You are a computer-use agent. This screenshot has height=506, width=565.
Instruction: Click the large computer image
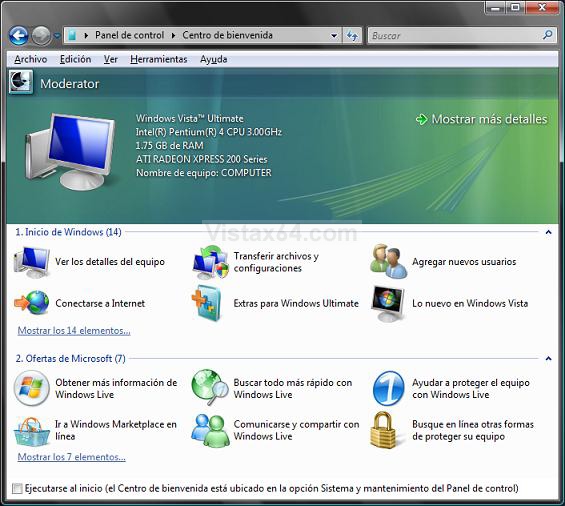coord(70,151)
